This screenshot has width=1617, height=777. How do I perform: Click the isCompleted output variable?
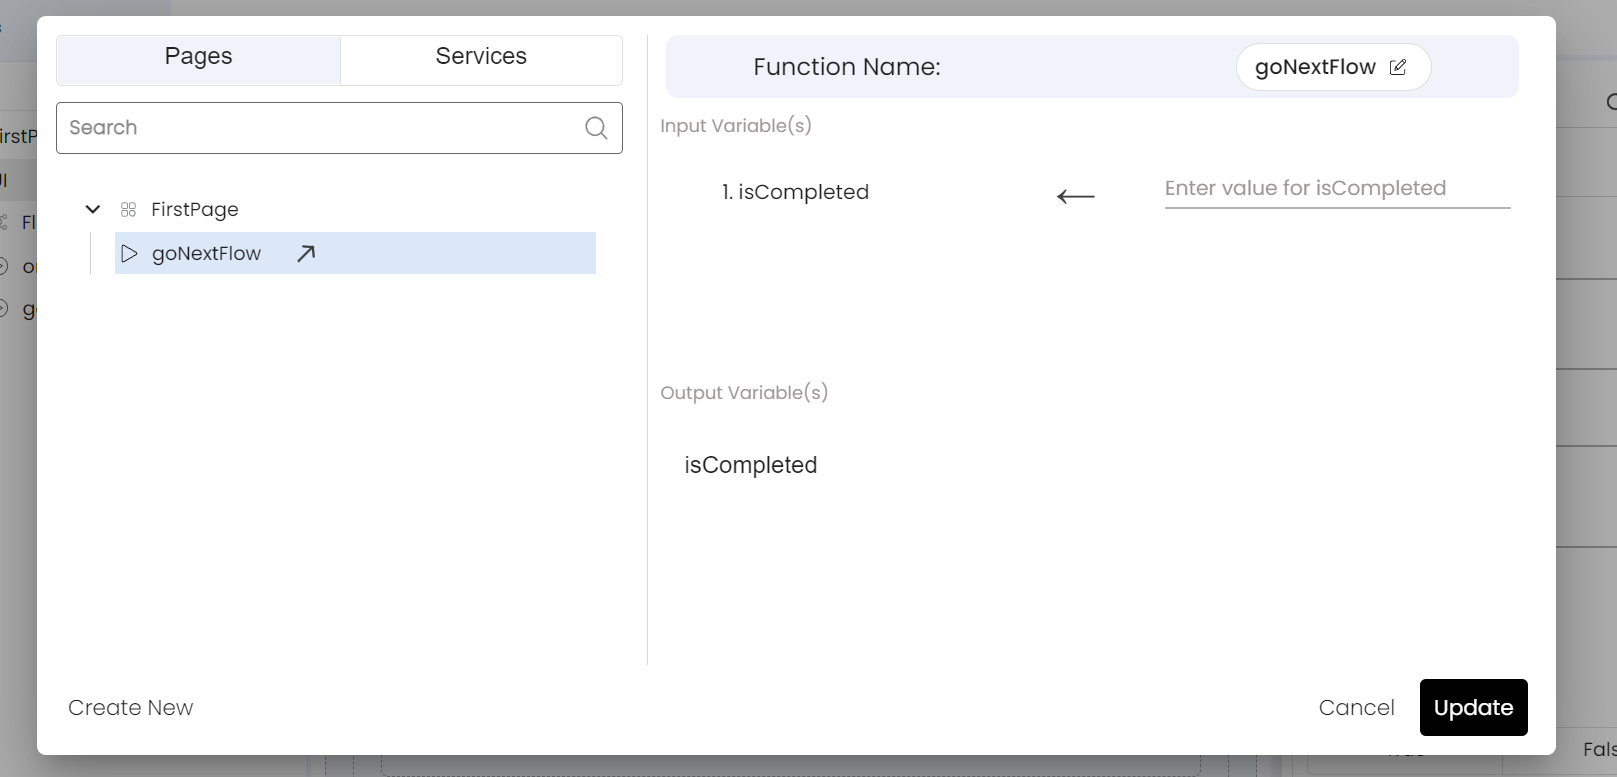point(751,465)
